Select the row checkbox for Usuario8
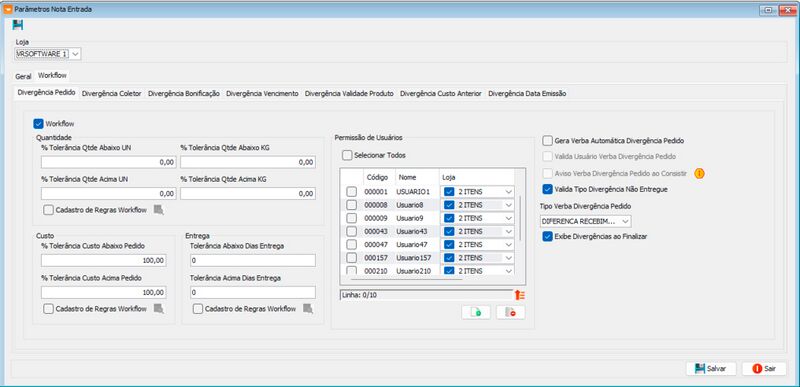The height and width of the screenshot is (387, 800). pyautogui.click(x=352, y=205)
